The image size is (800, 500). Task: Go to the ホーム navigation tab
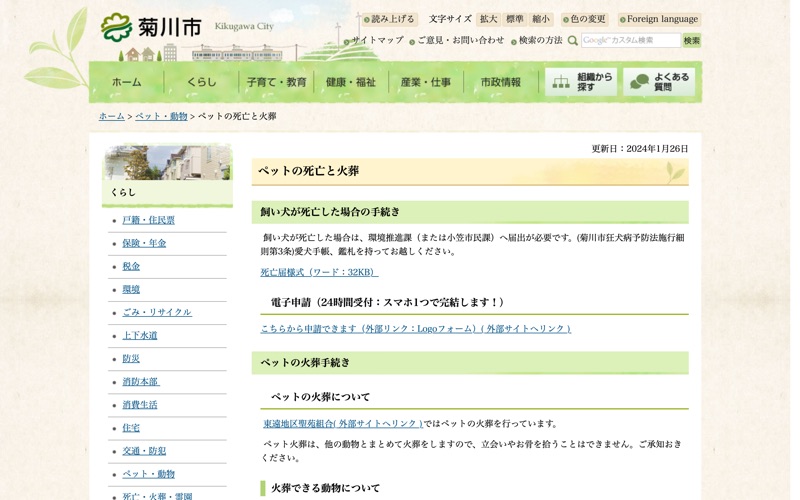click(x=127, y=82)
